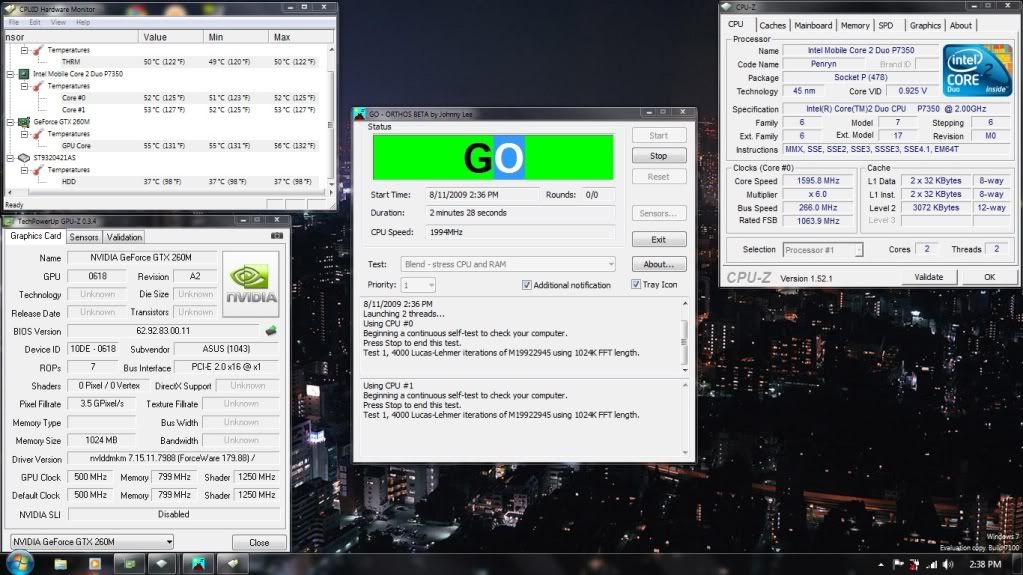Open the file explorer taskbar icon
Image resolution: width=1023 pixels, height=575 pixels.
tap(61, 563)
